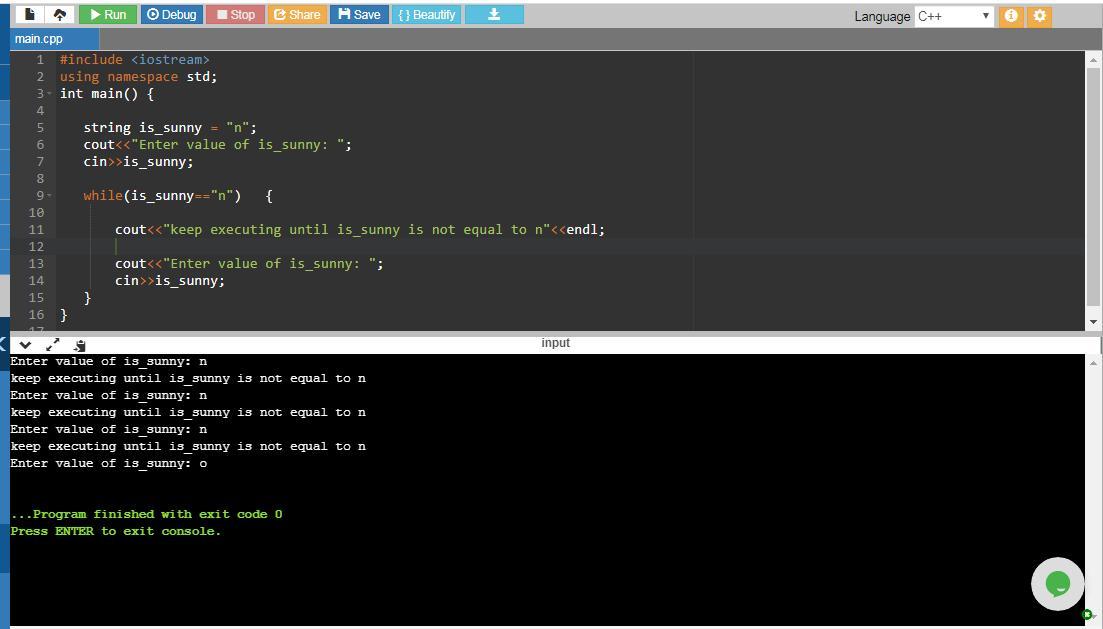Viewport: 1103px width, 629px height.
Task: Open the green chat bubble widget
Action: [1057, 583]
